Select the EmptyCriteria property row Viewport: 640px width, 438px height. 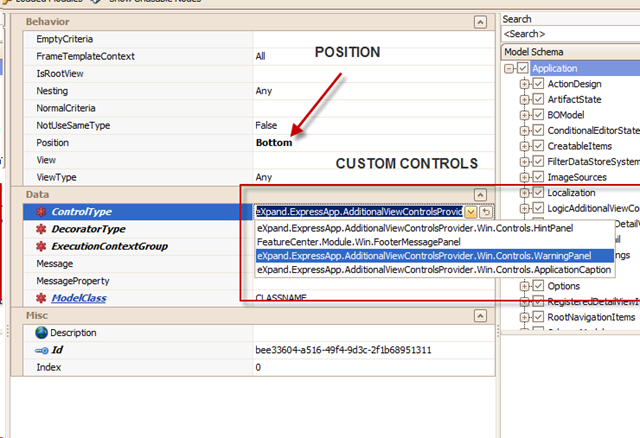pos(259,39)
